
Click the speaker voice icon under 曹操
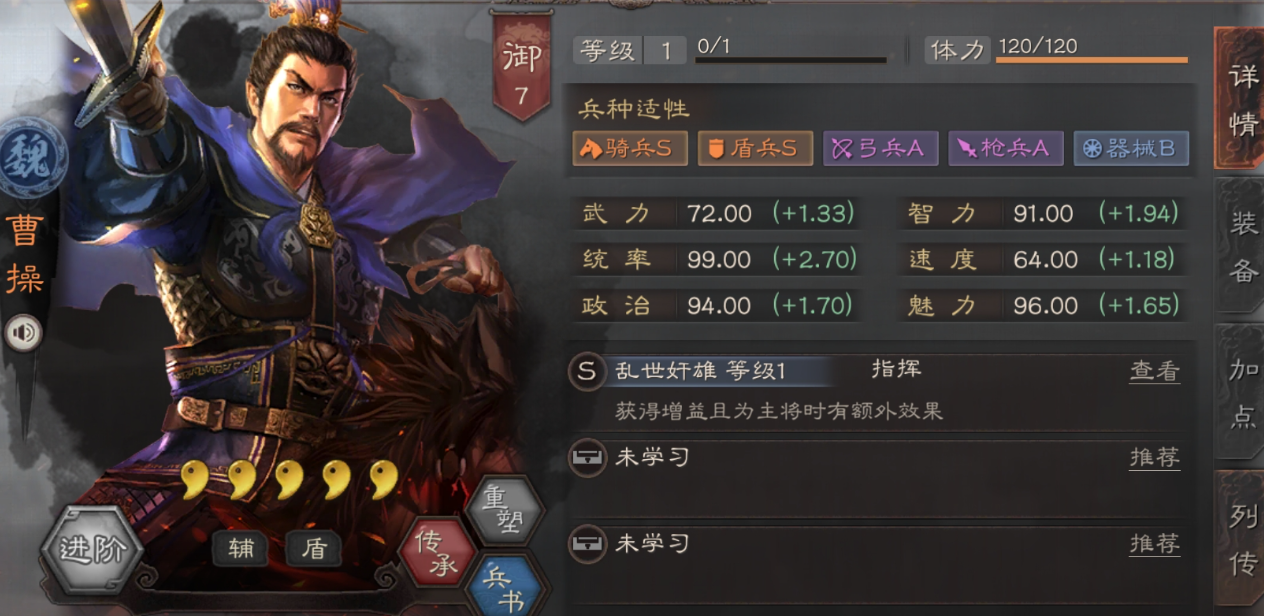(23, 333)
